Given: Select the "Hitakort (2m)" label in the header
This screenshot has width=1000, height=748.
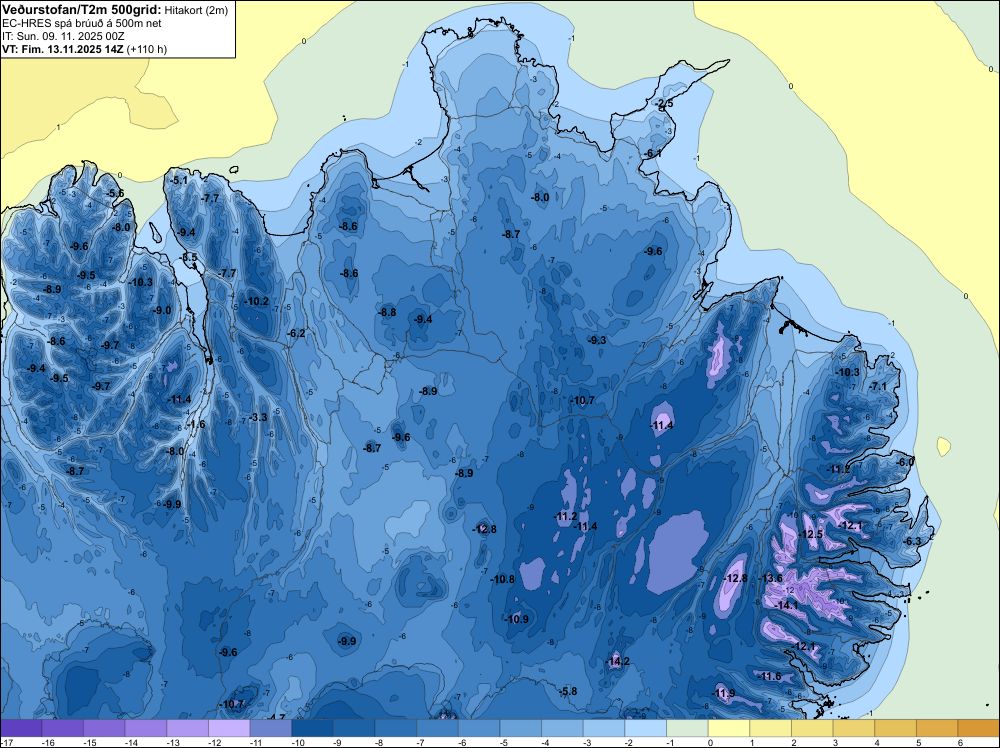Looking at the screenshot, I should point(196,10).
